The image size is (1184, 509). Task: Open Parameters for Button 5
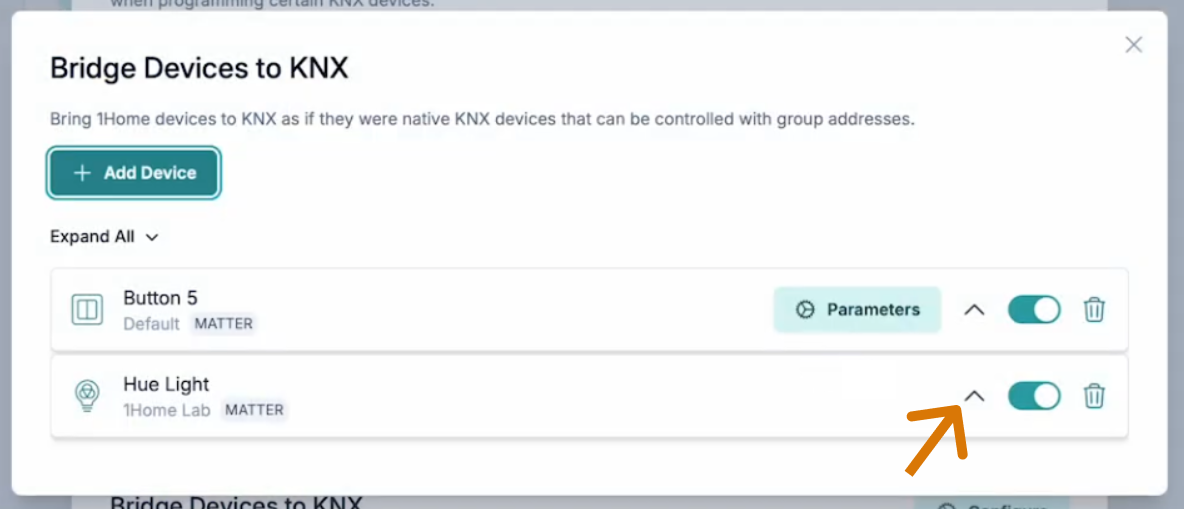click(857, 310)
